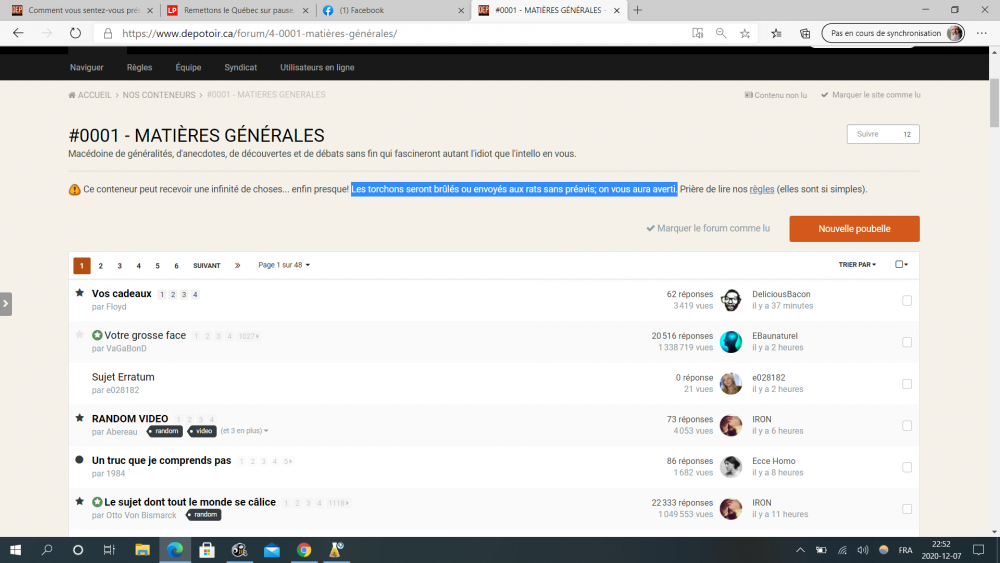The width and height of the screenshot is (1000, 563).
Task: Open the règles link in the notice
Action: click(761, 189)
